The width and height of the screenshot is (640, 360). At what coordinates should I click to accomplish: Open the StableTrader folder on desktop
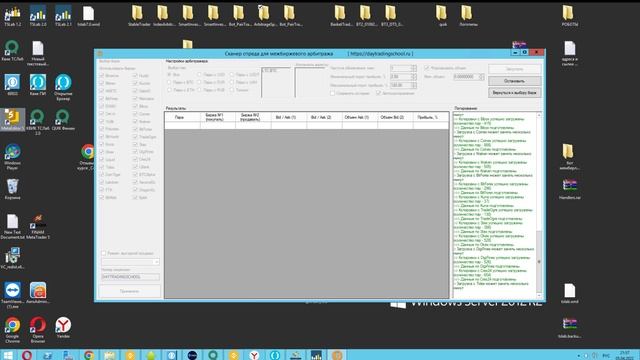[139, 16]
